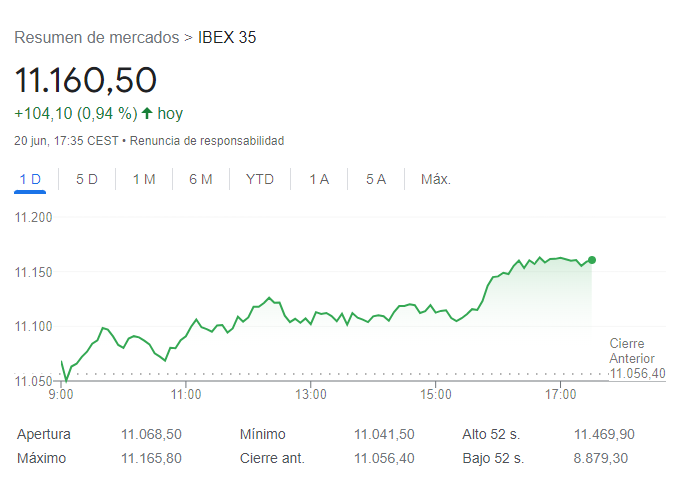Screen dimensions: 690x480
Task: Click the chart line near 13:00
Action: [311, 319]
